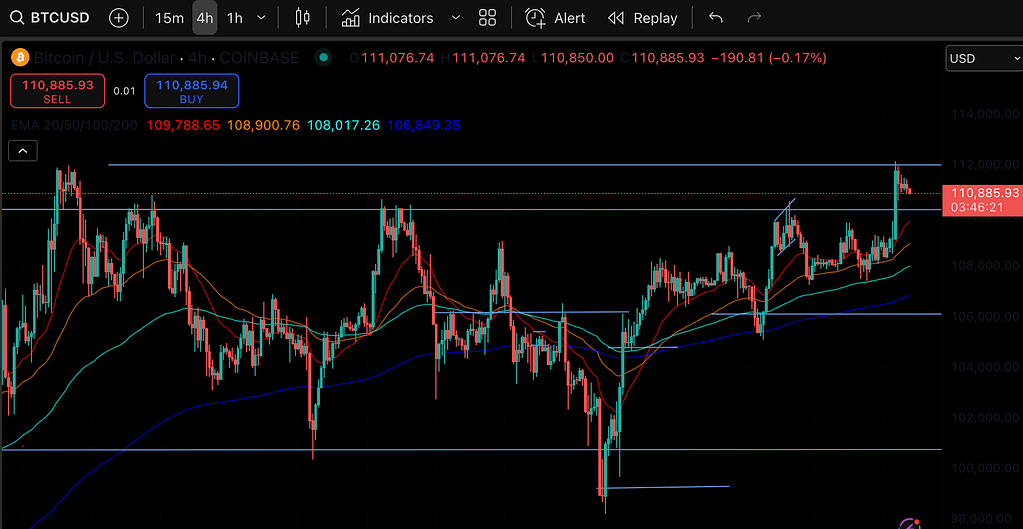Open the BTCUSD symbol search

pyautogui.click(x=51, y=18)
